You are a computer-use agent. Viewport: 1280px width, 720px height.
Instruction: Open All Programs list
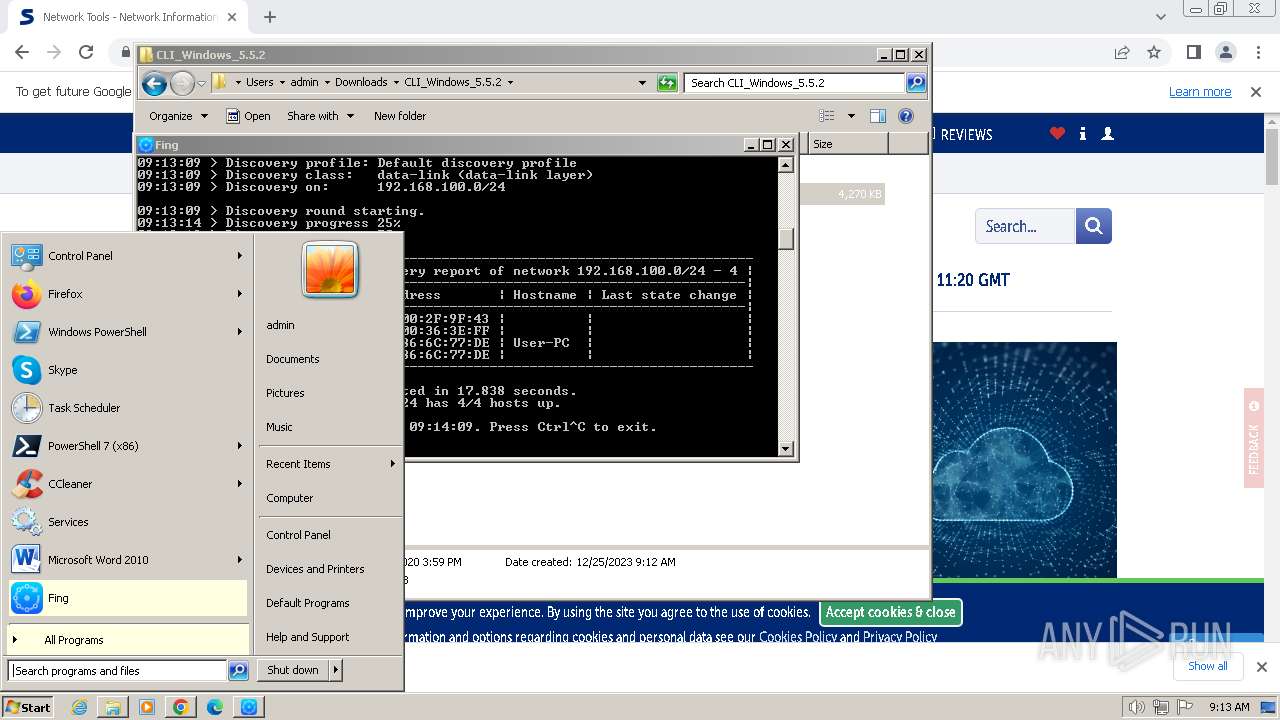point(127,640)
